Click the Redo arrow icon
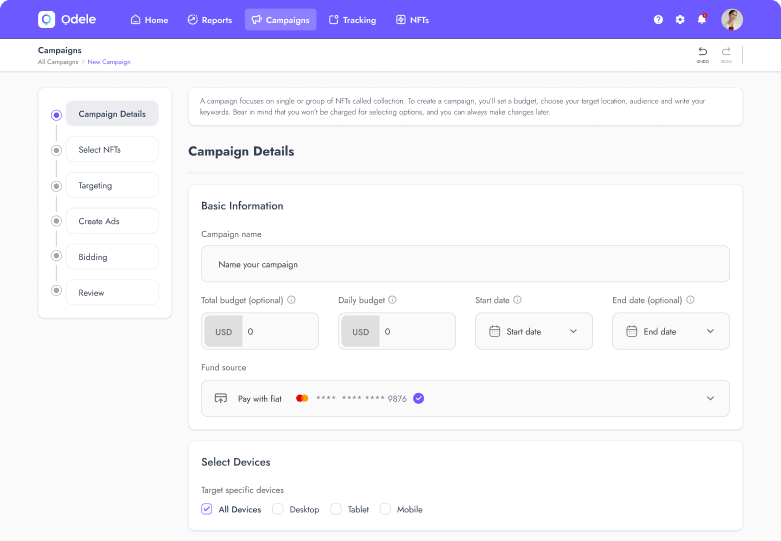 726,52
